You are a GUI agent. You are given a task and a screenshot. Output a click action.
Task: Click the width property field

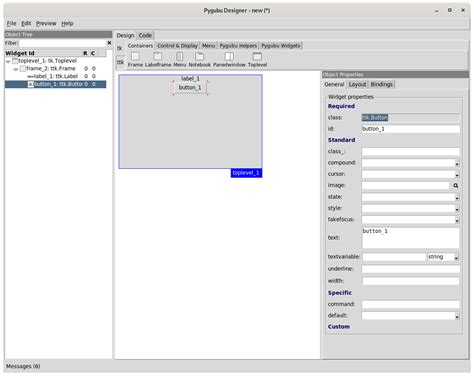tap(411, 281)
